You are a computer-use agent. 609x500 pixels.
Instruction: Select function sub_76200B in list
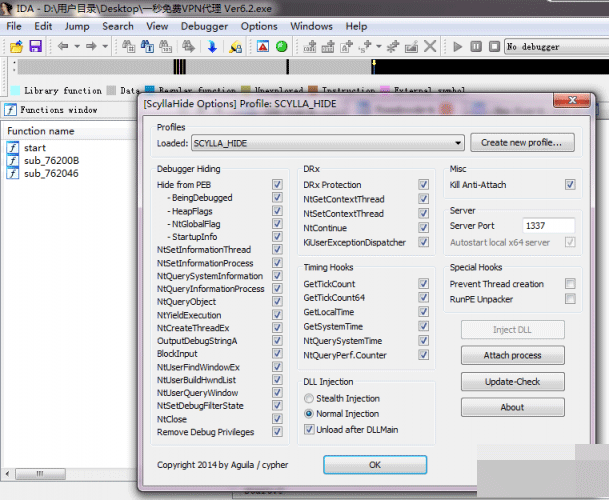pyautogui.click(x=51, y=160)
